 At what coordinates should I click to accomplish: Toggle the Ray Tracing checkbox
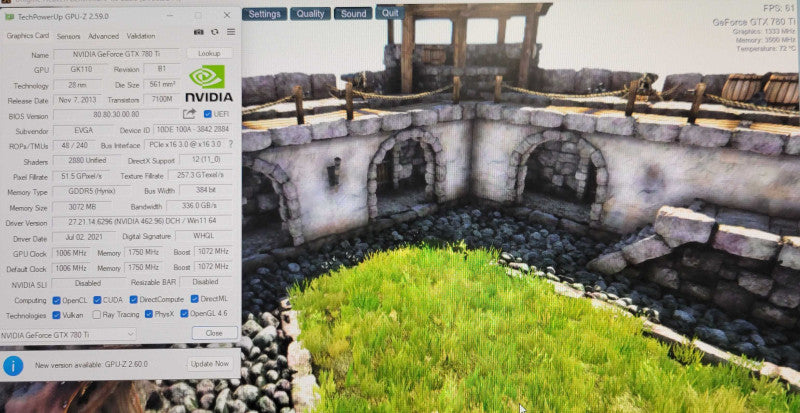click(96, 314)
